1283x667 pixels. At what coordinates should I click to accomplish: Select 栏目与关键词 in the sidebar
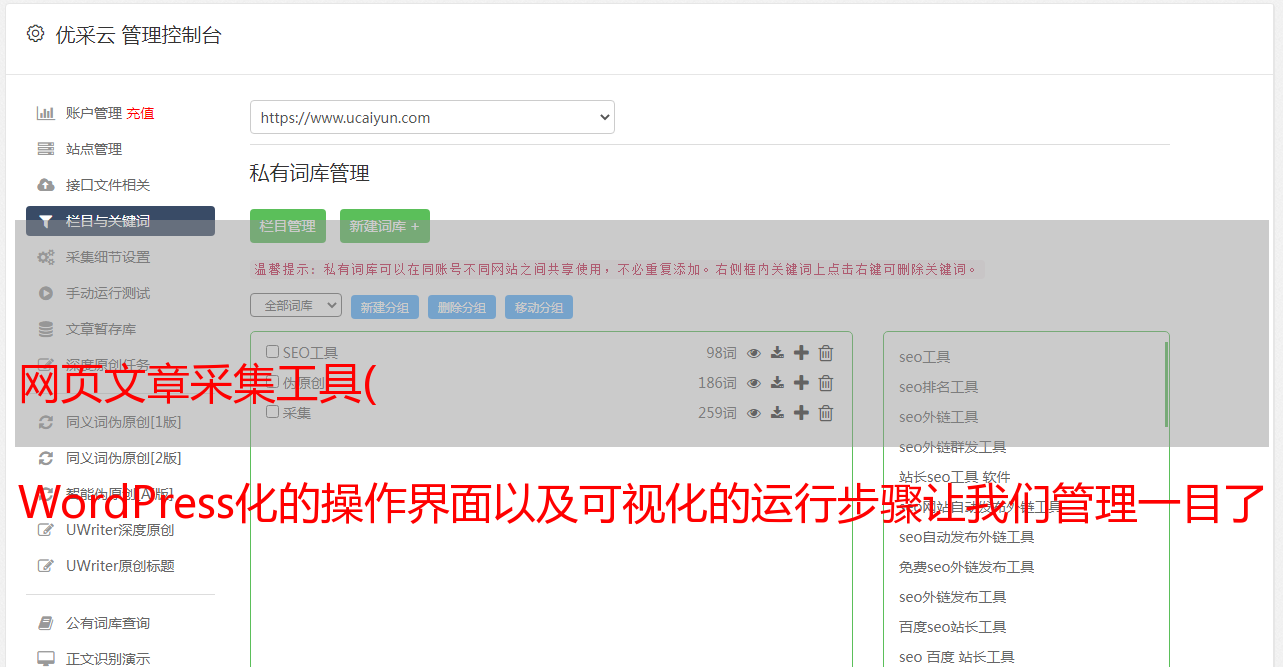click(120, 221)
